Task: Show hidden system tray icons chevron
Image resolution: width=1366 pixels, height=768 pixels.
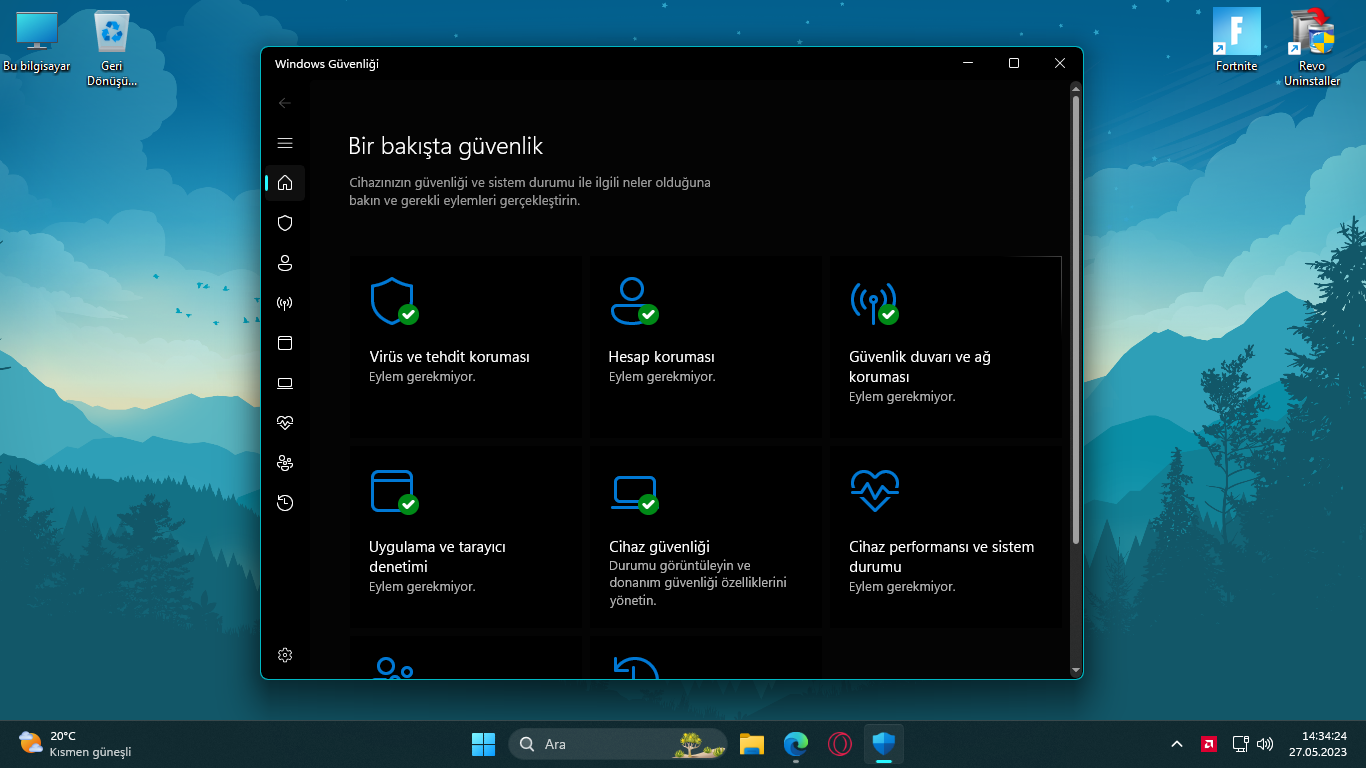Action: [1177, 744]
